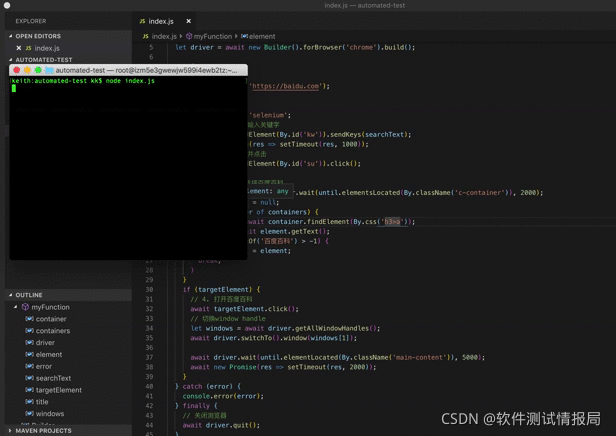Select containers variable in Outline
The width and height of the screenshot is (616, 436).
(x=53, y=331)
